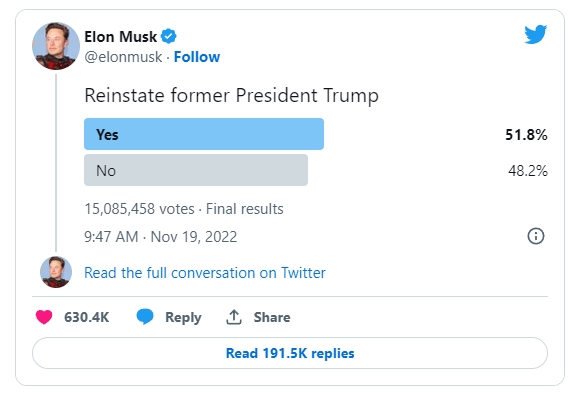This screenshot has width=584, height=394.
Task: Open the 9:47 AM Nov 19, 2022 timestamp
Action: point(161,237)
